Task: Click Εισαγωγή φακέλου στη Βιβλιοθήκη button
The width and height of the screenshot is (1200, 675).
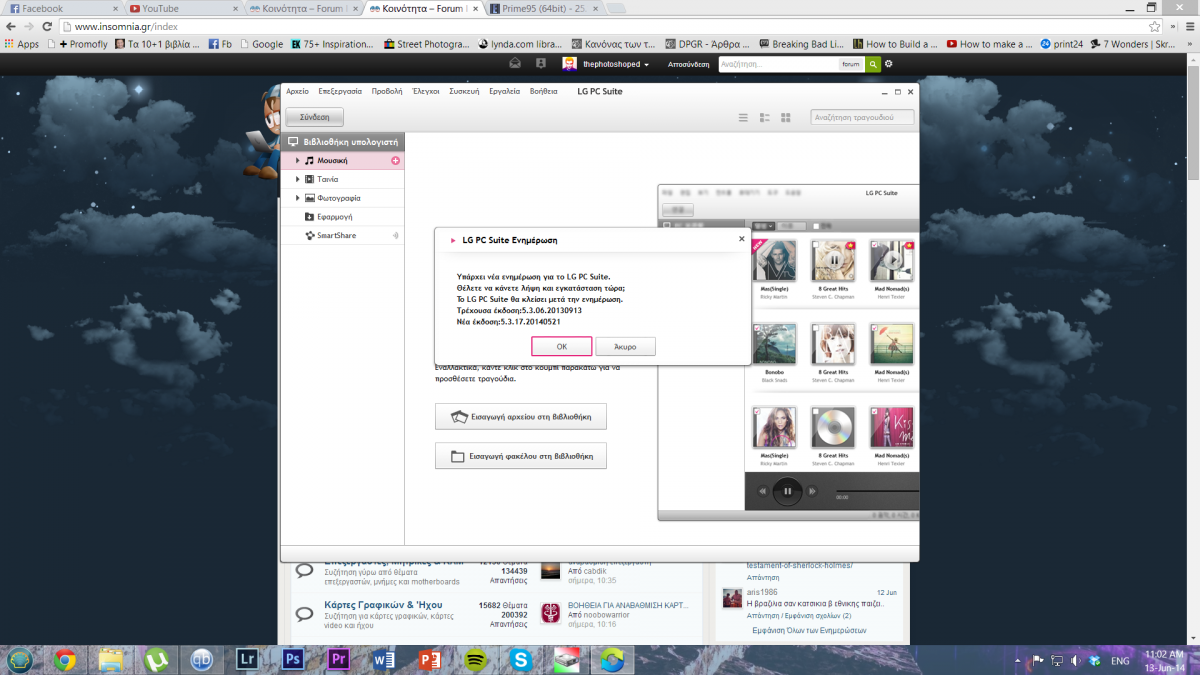Action: 521,456
